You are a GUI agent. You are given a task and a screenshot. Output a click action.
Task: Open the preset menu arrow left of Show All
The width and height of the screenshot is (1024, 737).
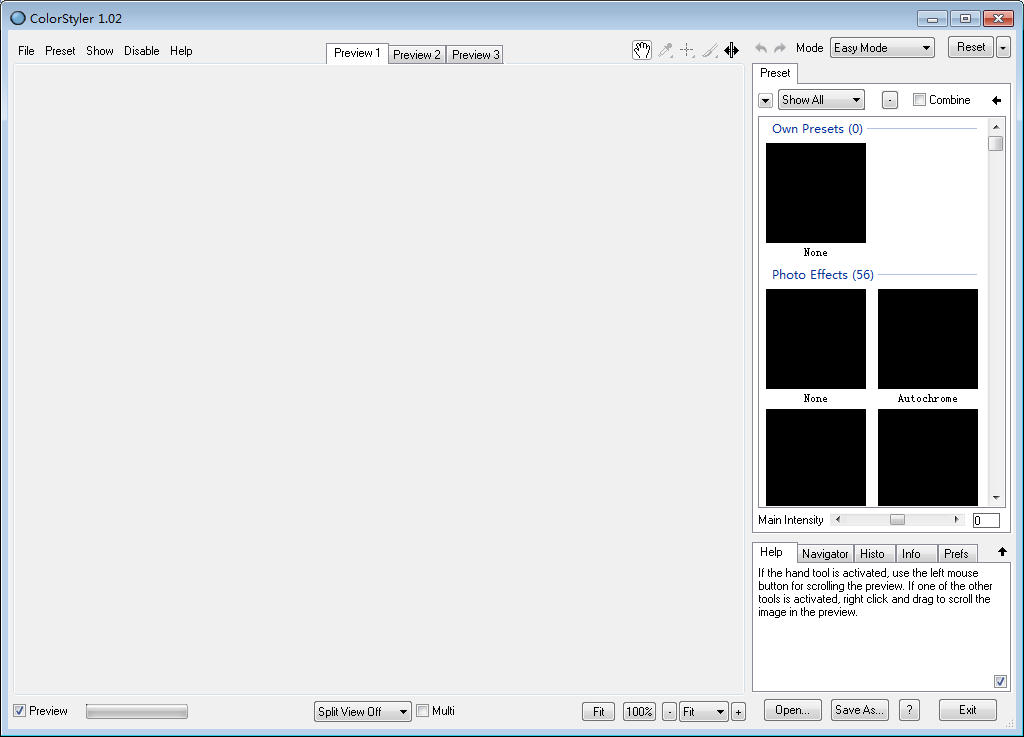(x=765, y=101)
